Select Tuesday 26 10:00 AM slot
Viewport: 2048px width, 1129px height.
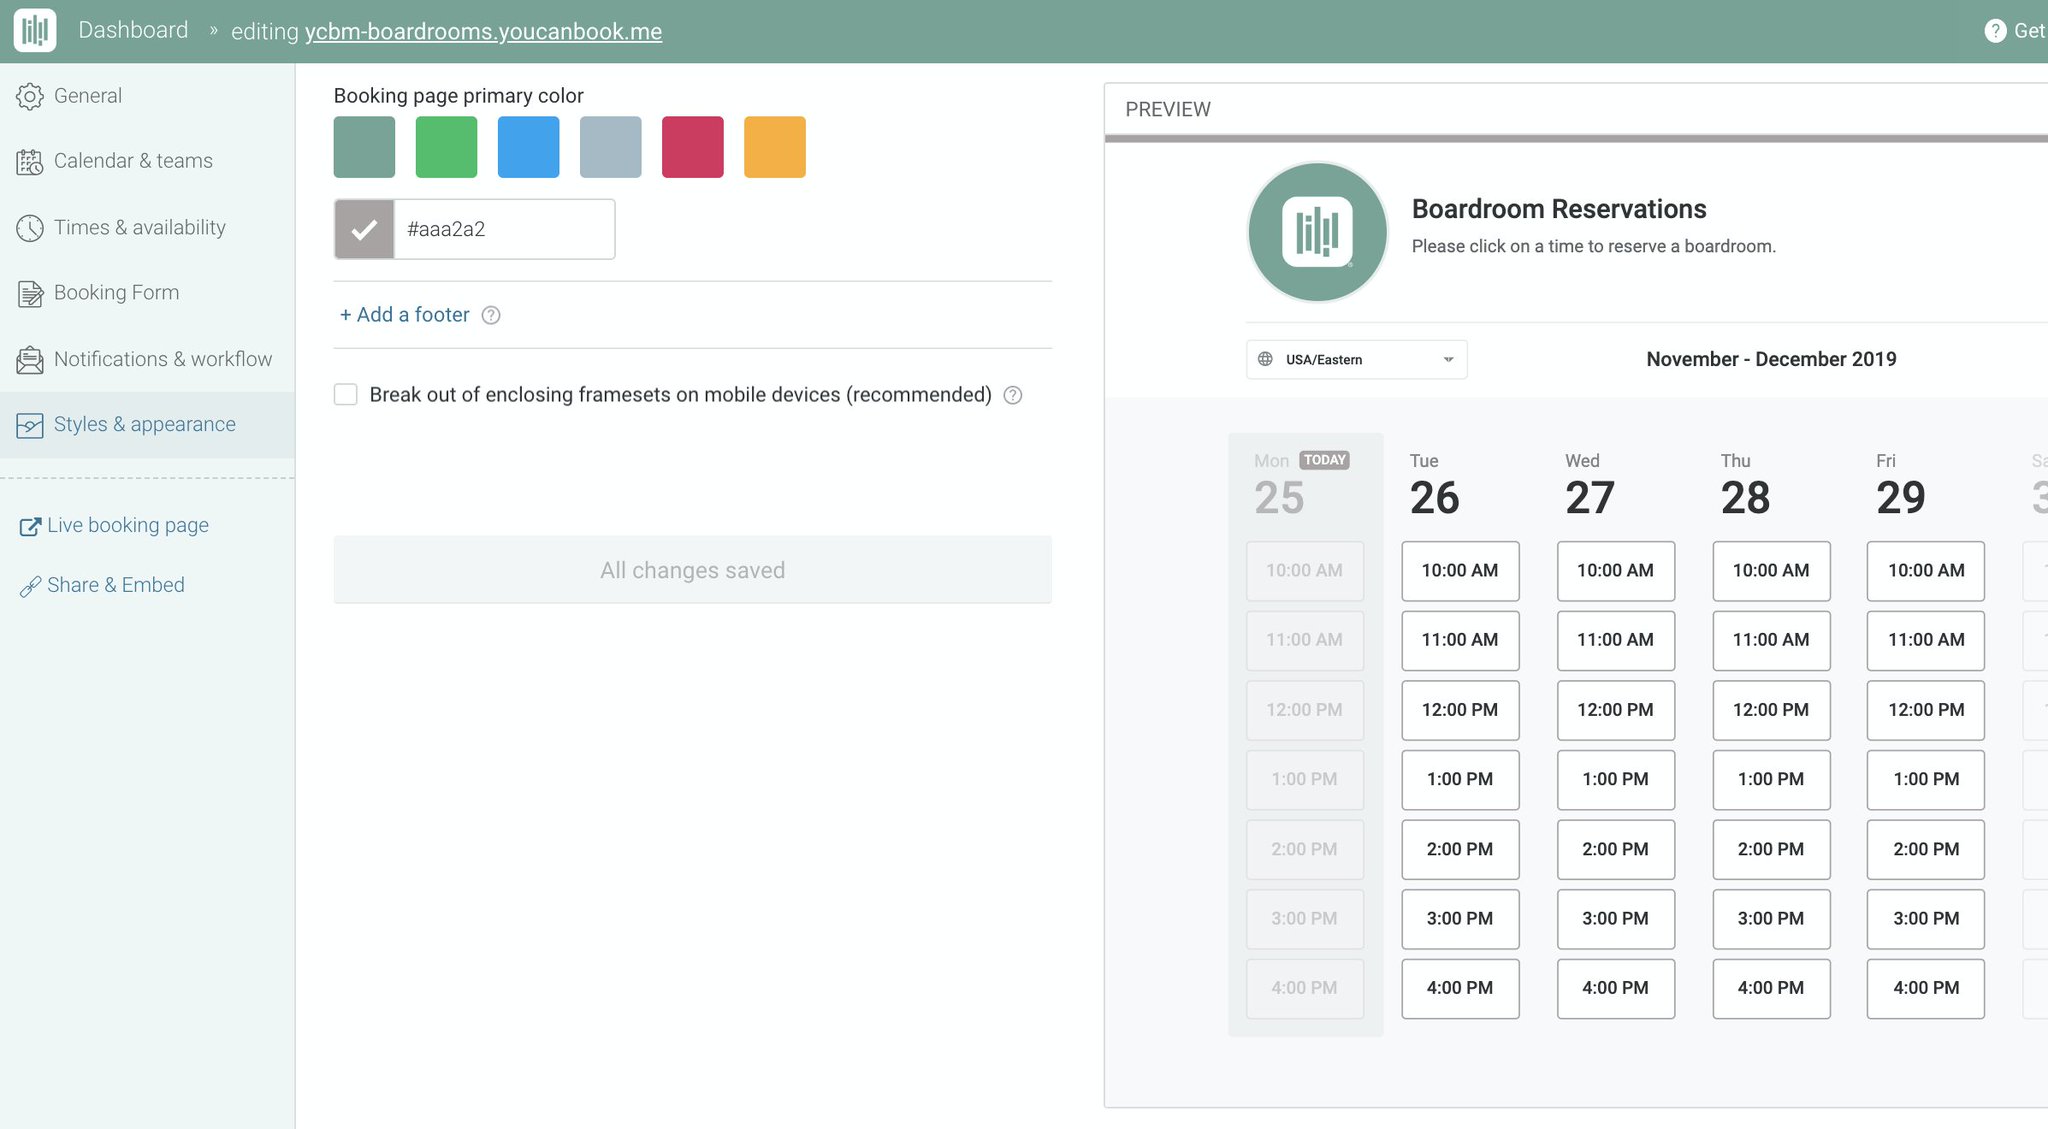1459,571
